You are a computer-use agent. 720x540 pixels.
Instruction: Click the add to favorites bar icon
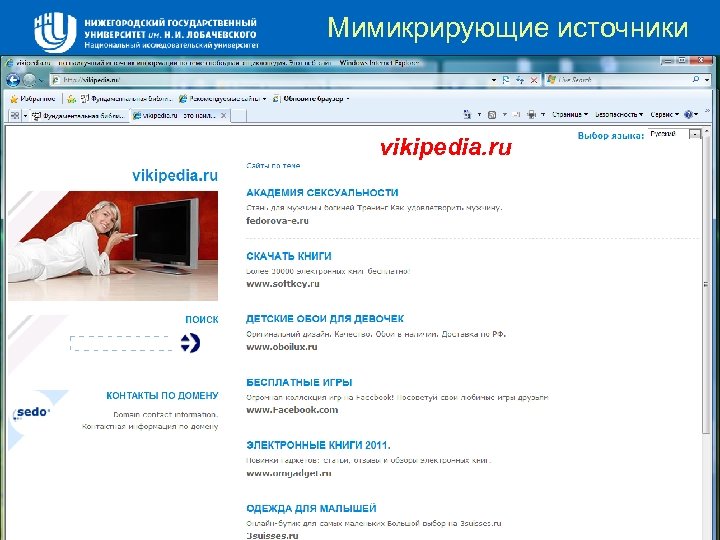(72, 99)
